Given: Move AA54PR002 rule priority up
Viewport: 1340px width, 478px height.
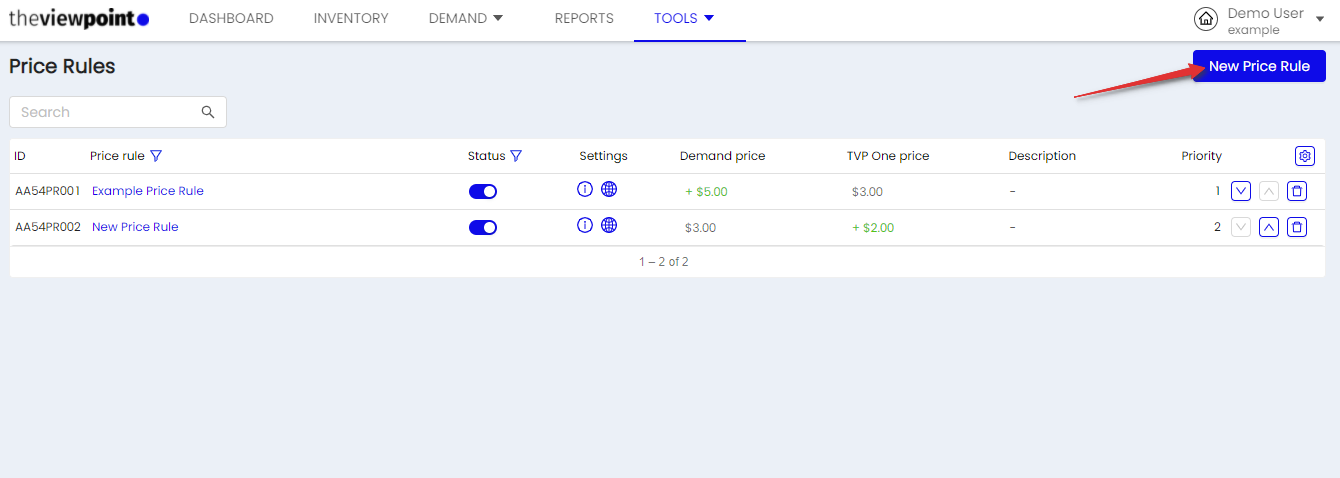Looking at the screenshot, I should coord(1269,227).
